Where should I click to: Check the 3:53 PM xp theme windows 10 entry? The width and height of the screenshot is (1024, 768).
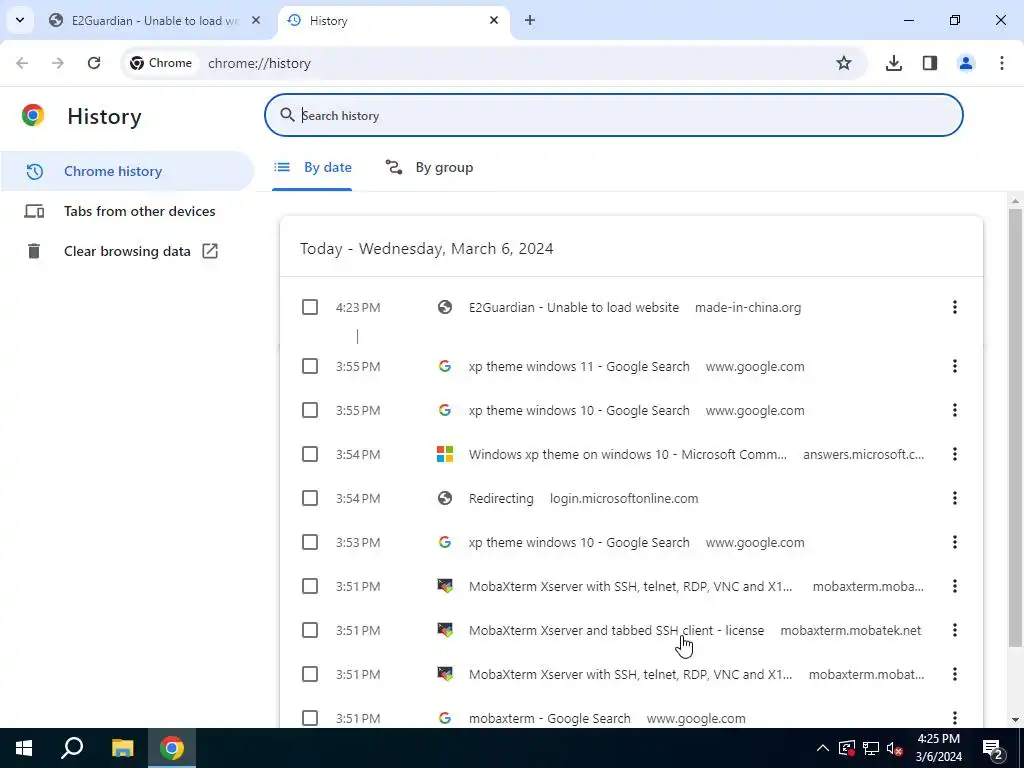[x=310, y=542]
